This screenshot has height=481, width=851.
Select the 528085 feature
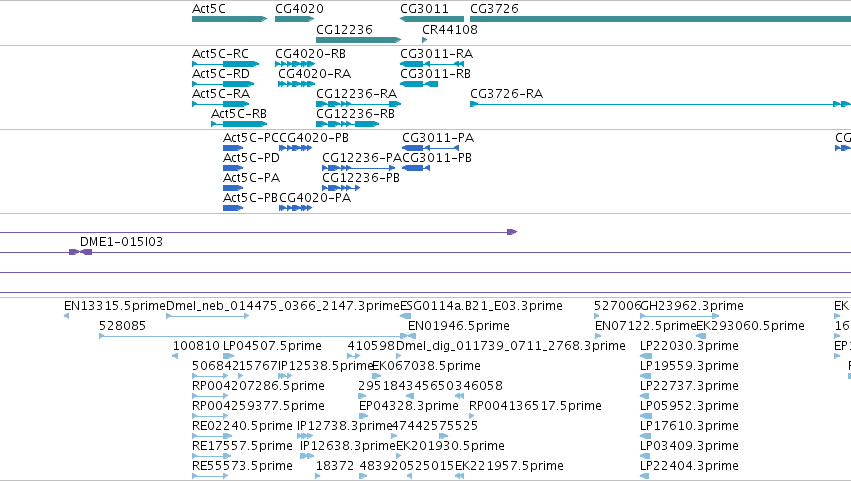coord(253,336)
